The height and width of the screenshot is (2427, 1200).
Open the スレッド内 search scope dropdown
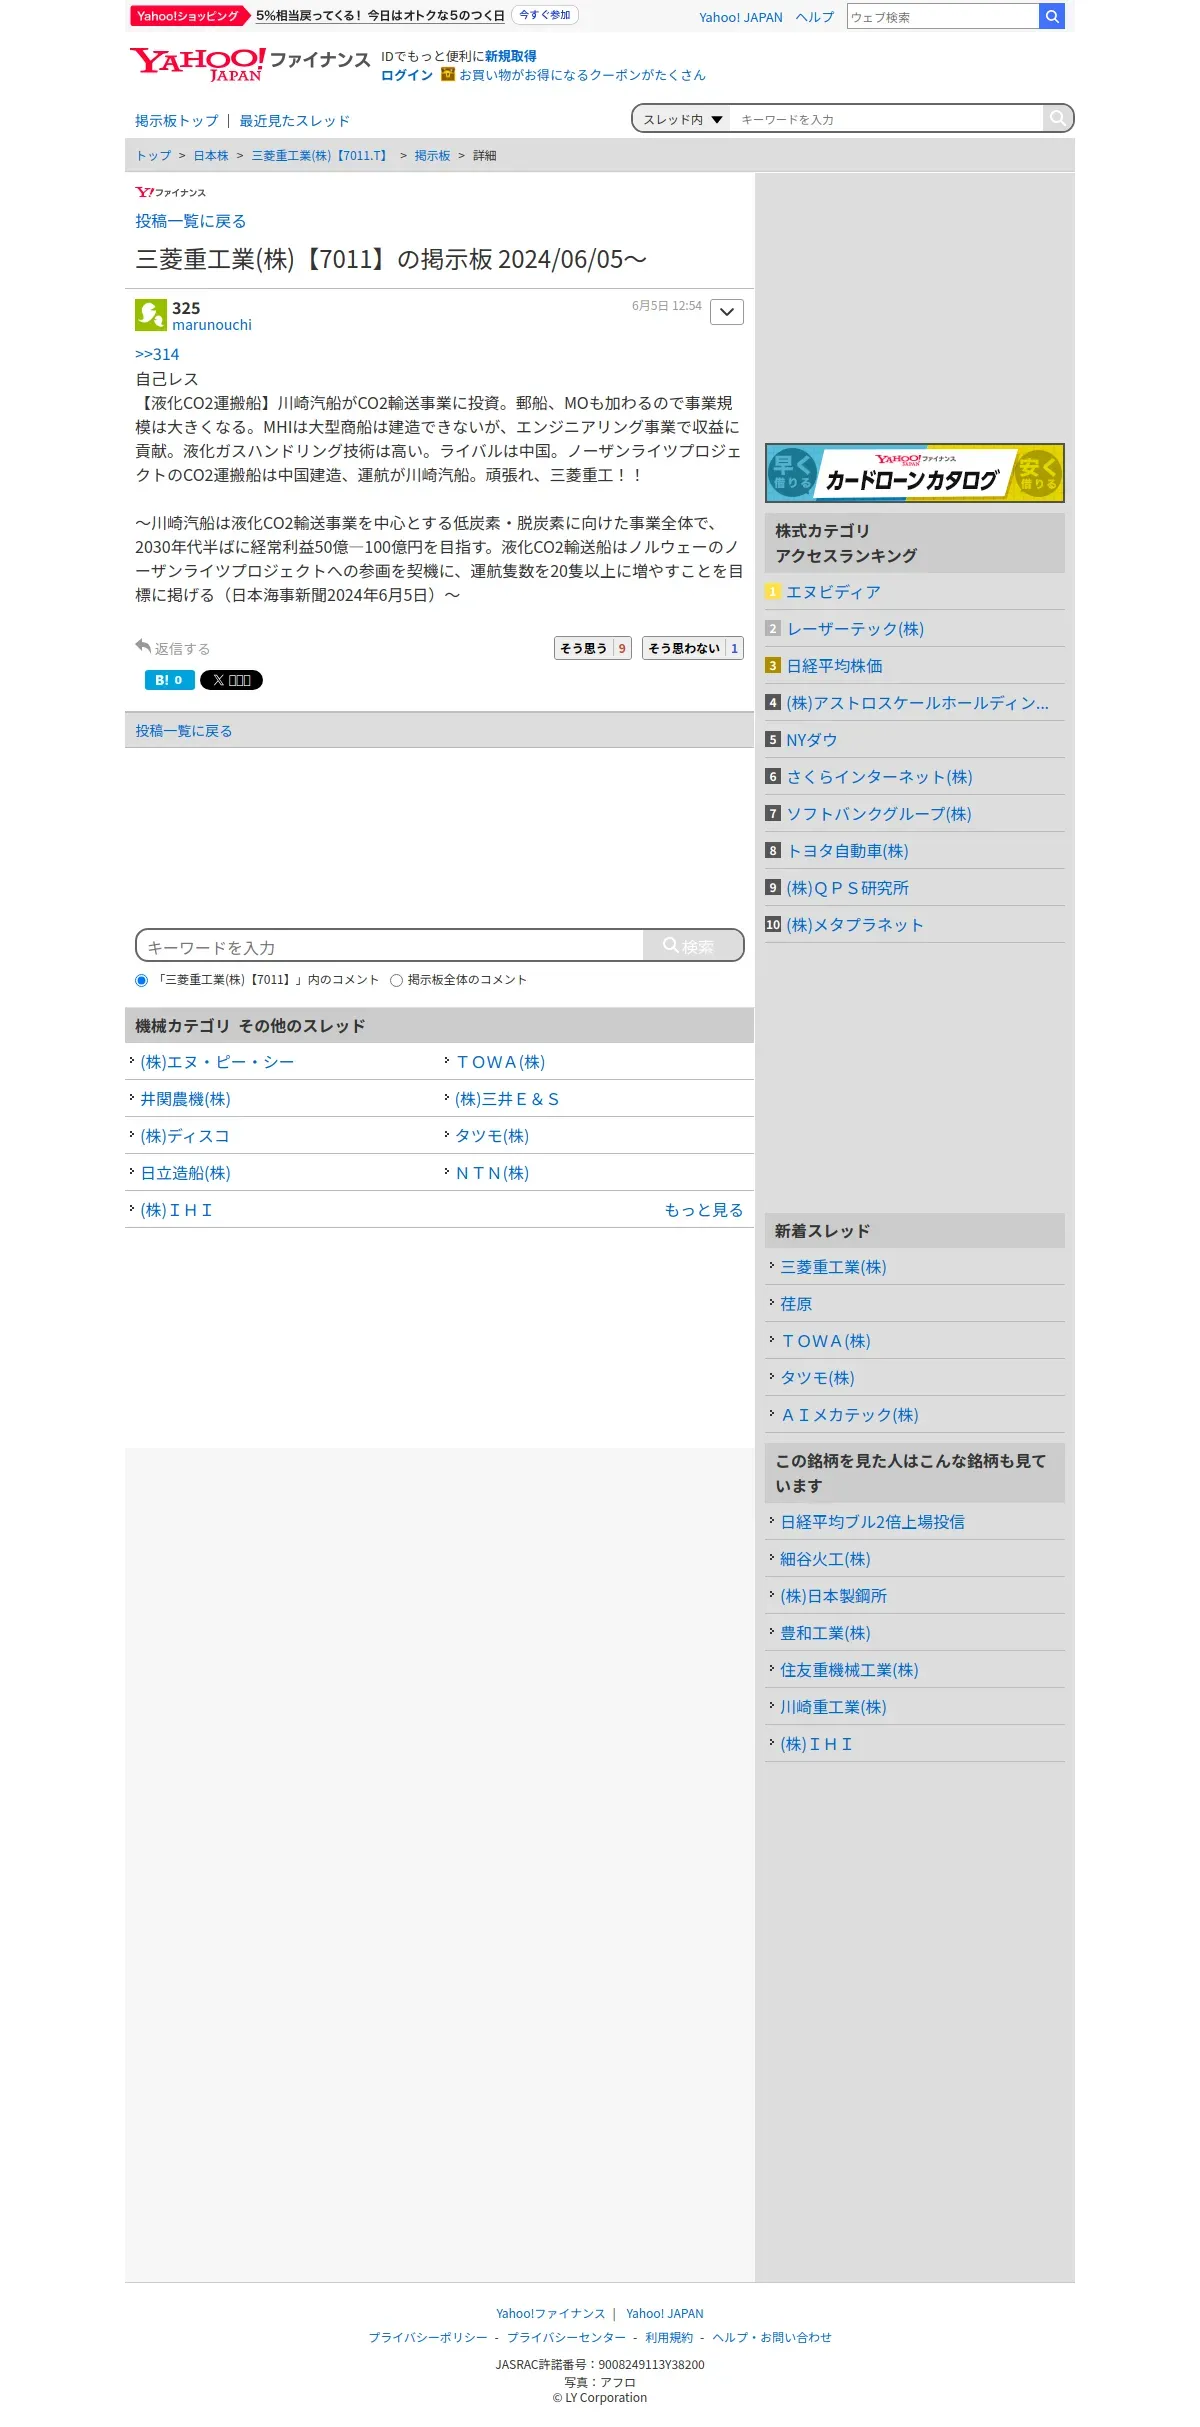pyautogui.click(x=682, y=119)
